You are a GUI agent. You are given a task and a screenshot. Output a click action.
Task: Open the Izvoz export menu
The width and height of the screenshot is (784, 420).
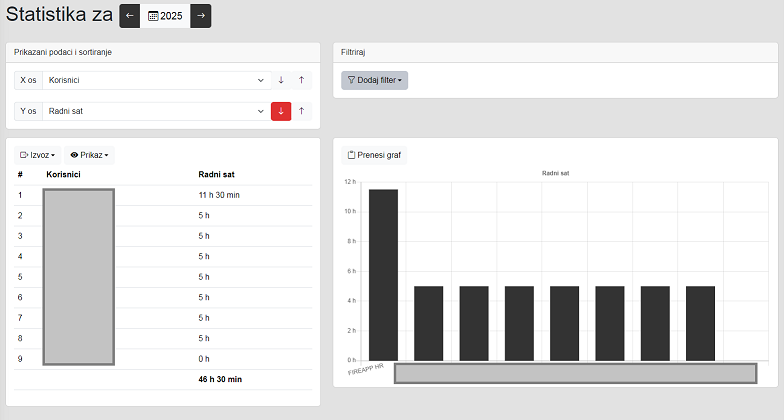(x=38, y=155)
